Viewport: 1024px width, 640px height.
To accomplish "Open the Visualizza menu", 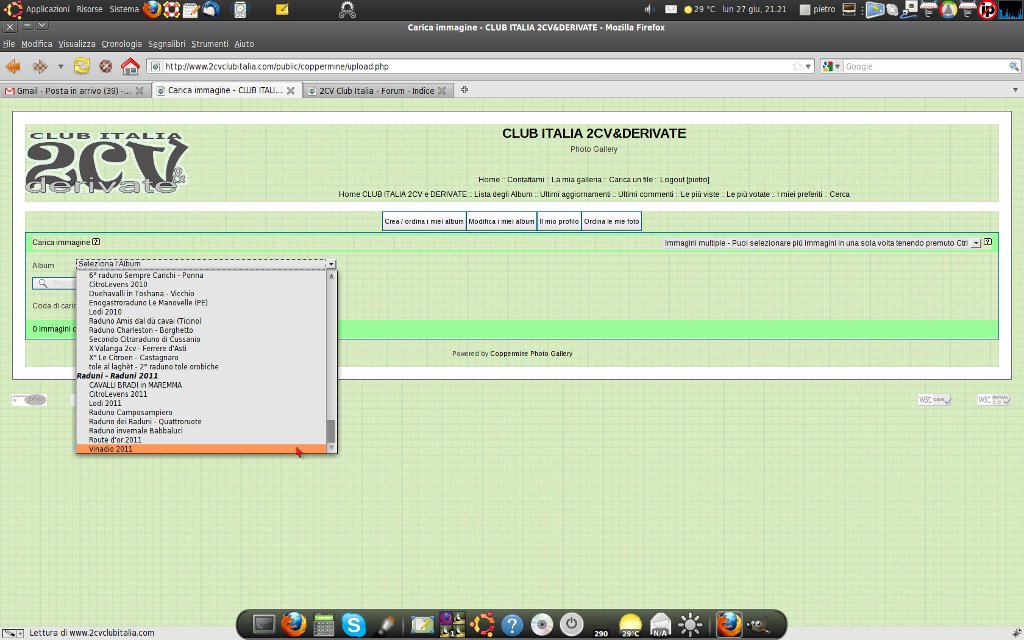I will [76, 44].
